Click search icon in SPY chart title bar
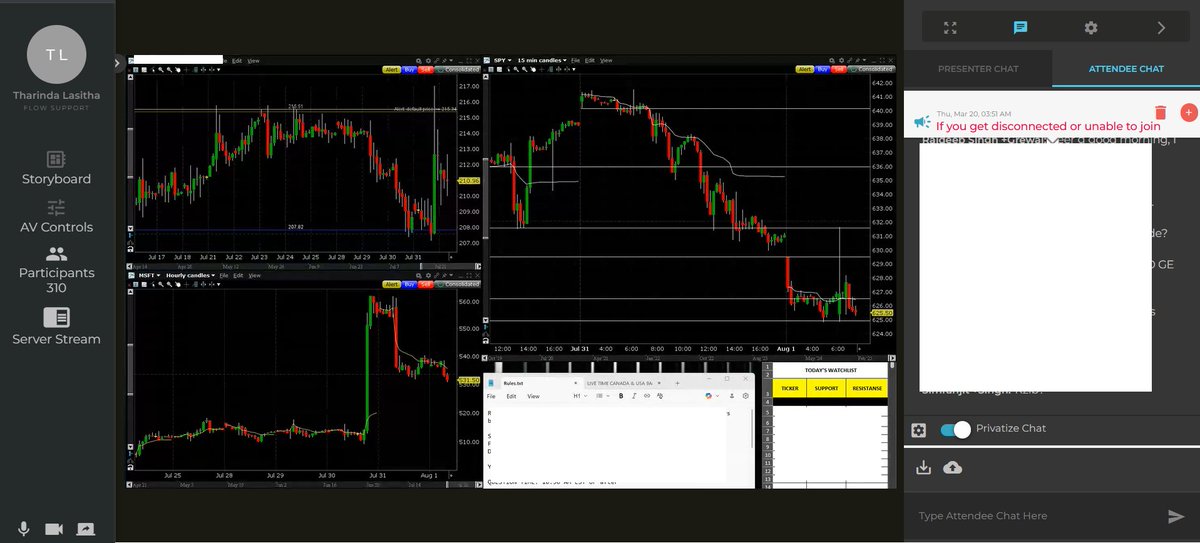The width and height of the screenshot is (1200, 543). click(x=831, y=60)
